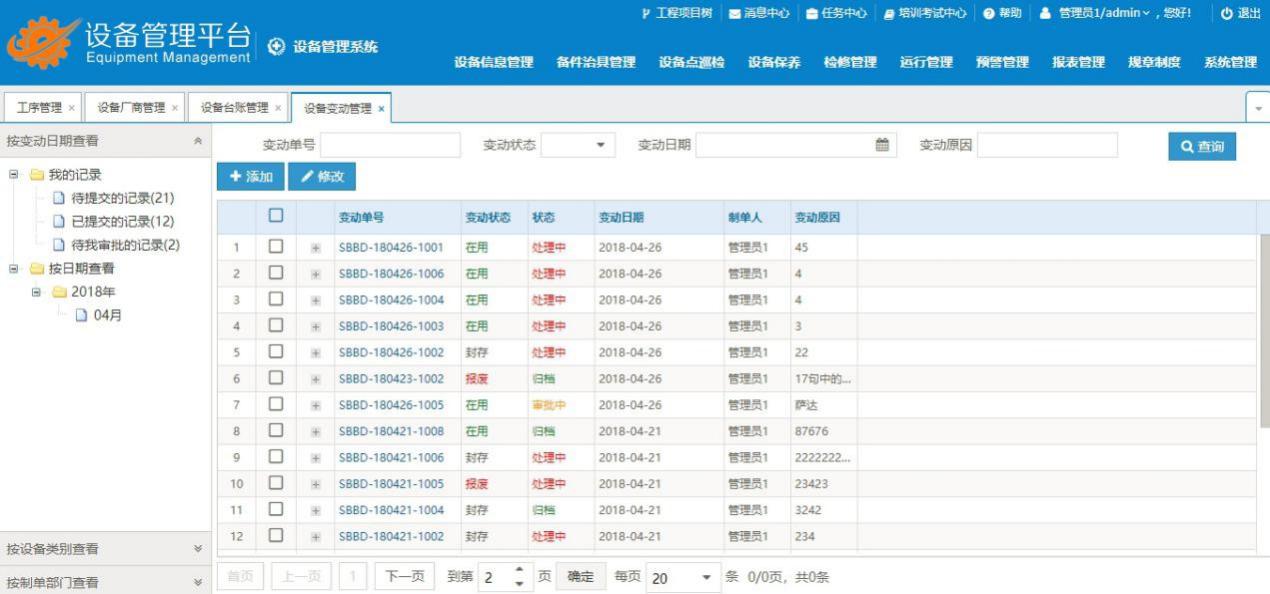Image resolution: width=1270 pixels, height=594 pixels.
Task: Switch to the 设备台账管理 tab
Action: point(234,108)
